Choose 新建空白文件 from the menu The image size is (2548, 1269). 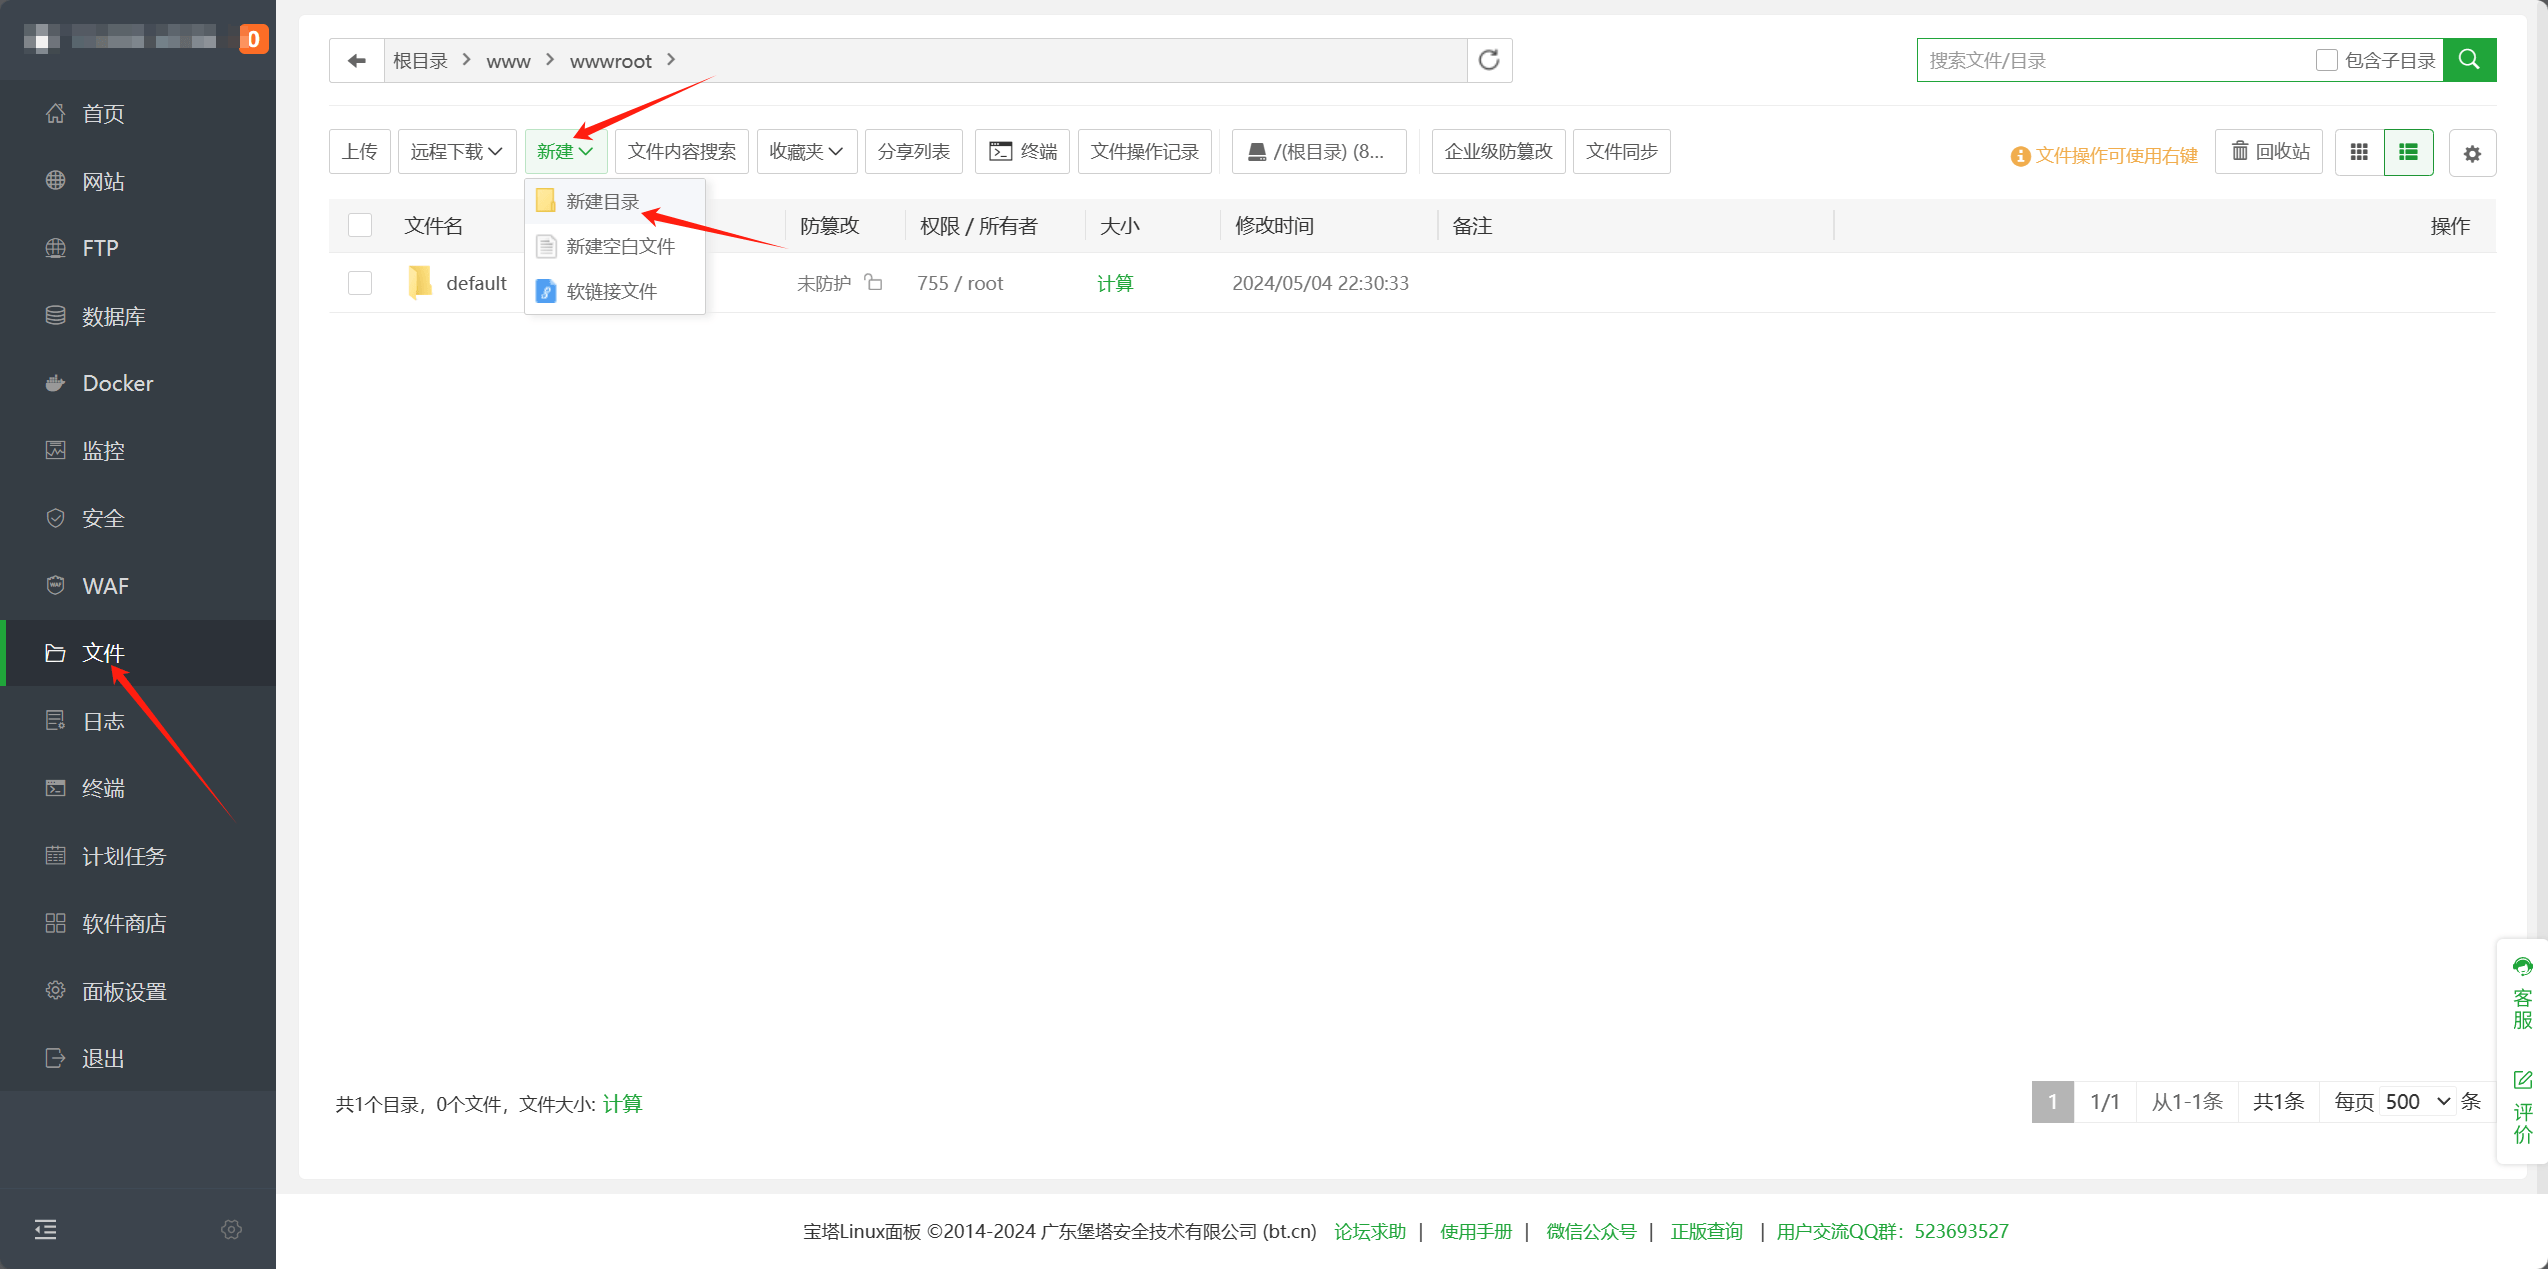[620, 246]
